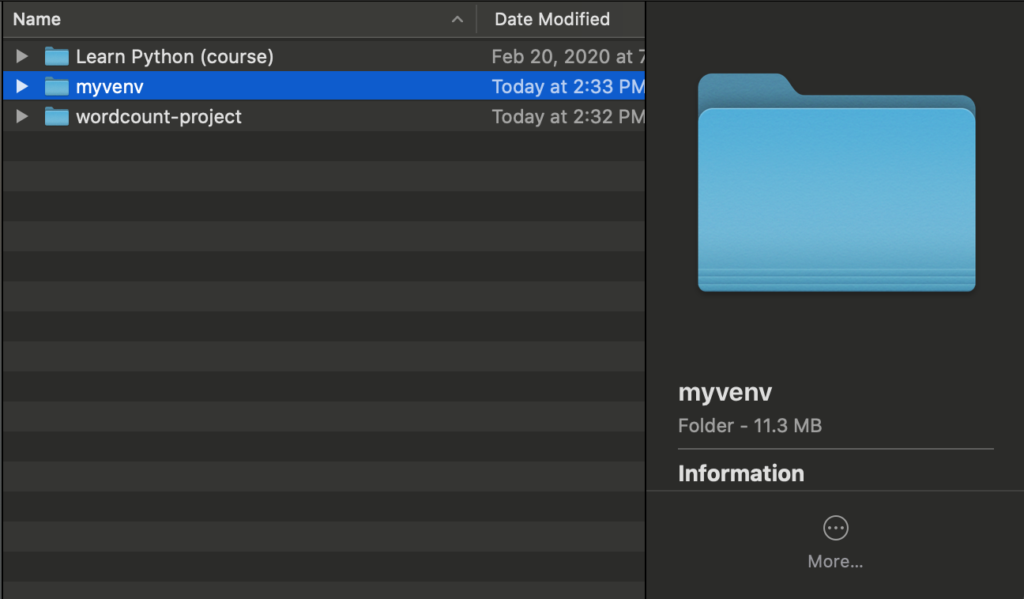
Task: Click the More... label in preview pane
Action: 835,561
